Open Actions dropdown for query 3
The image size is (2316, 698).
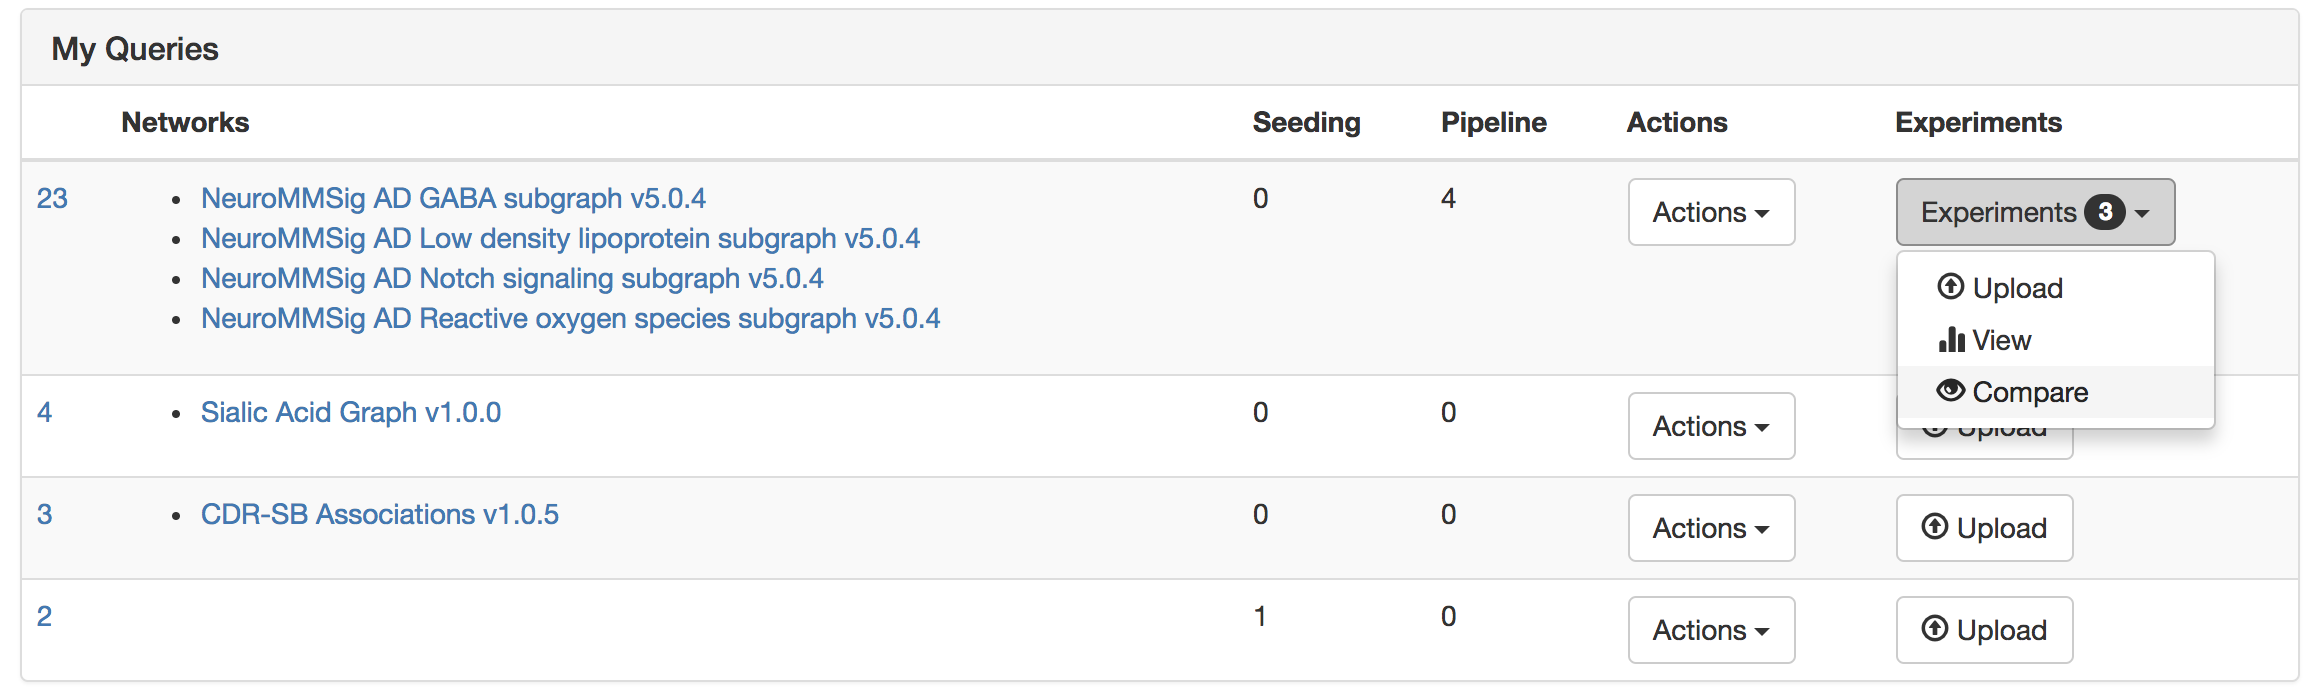tap(1711, 528)
